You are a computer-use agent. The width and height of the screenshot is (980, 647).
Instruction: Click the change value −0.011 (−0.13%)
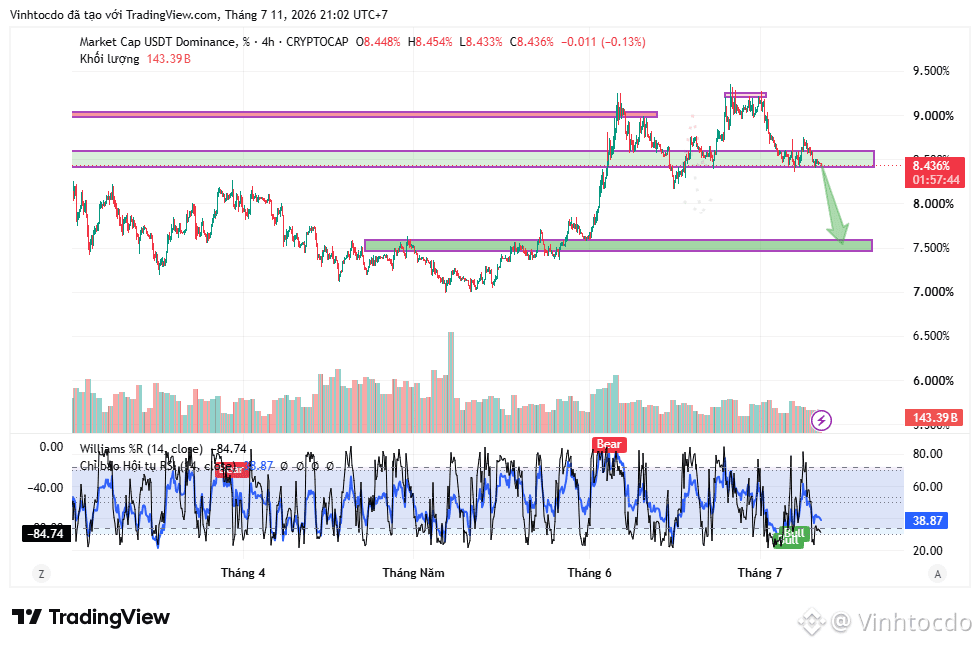point(603,42)
